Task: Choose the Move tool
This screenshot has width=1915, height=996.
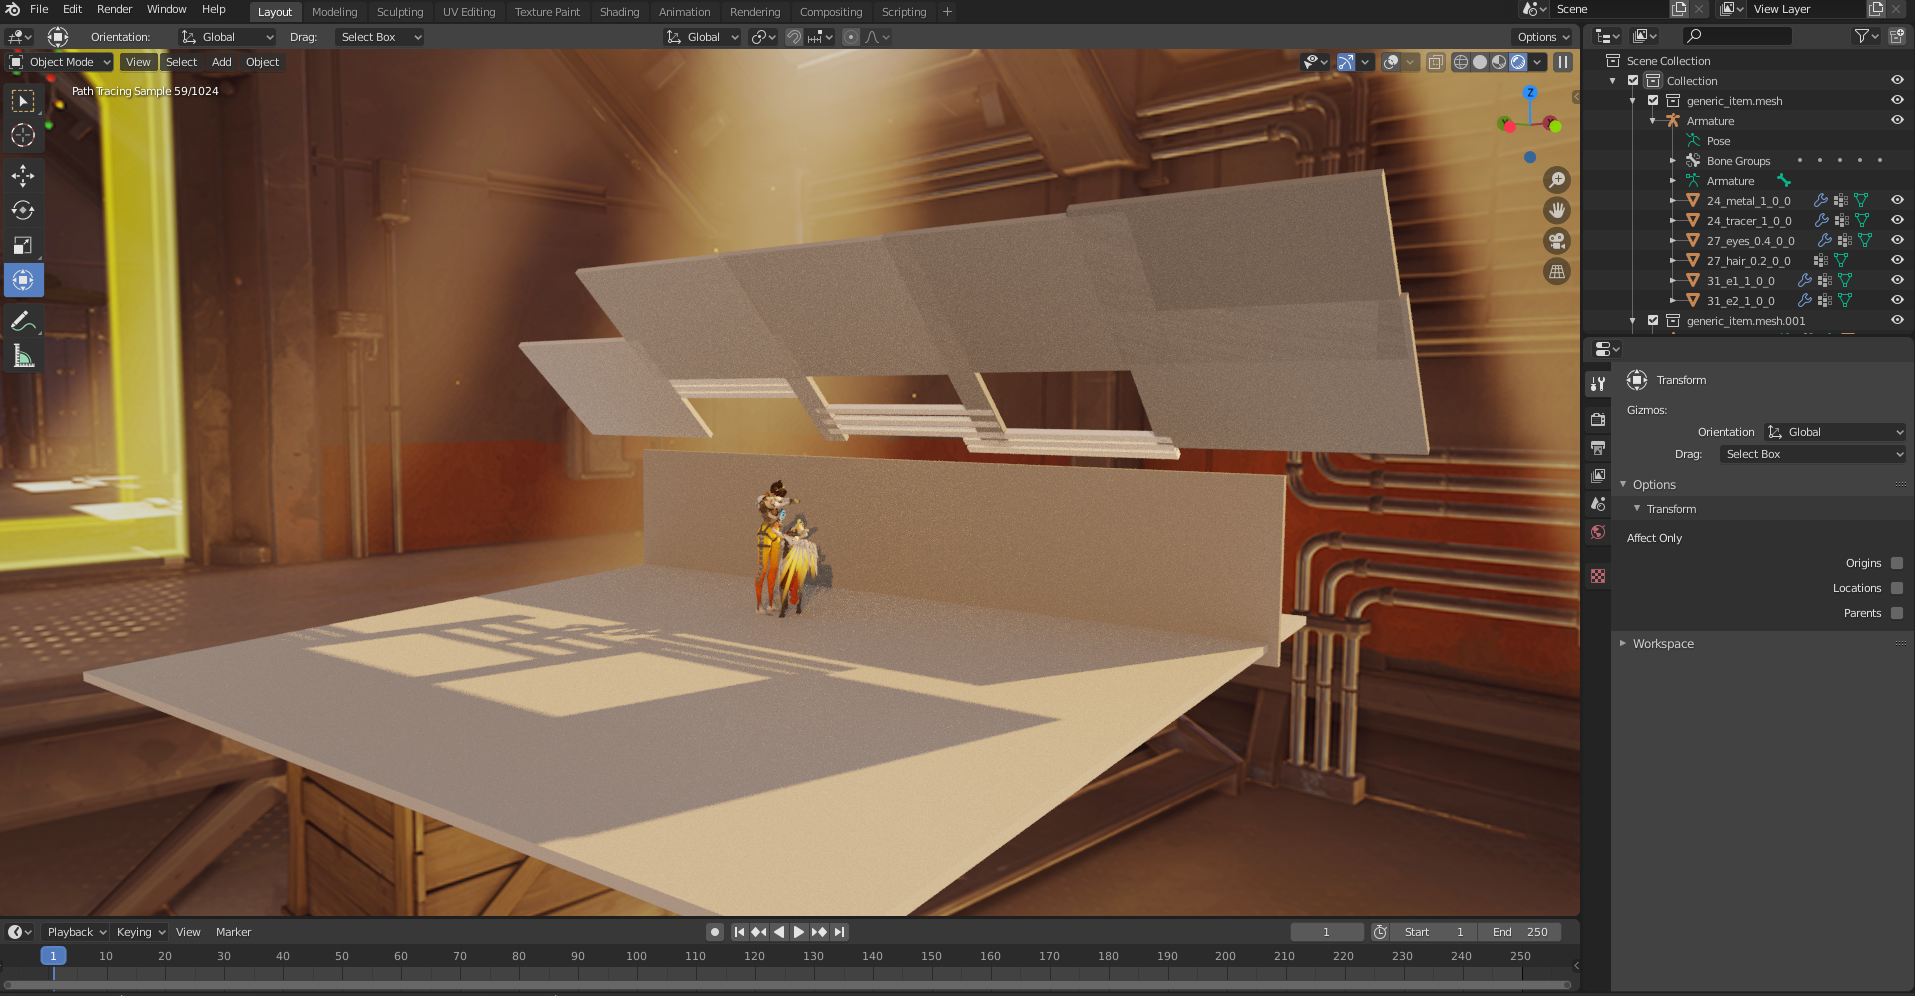Action: click(23, 176)
